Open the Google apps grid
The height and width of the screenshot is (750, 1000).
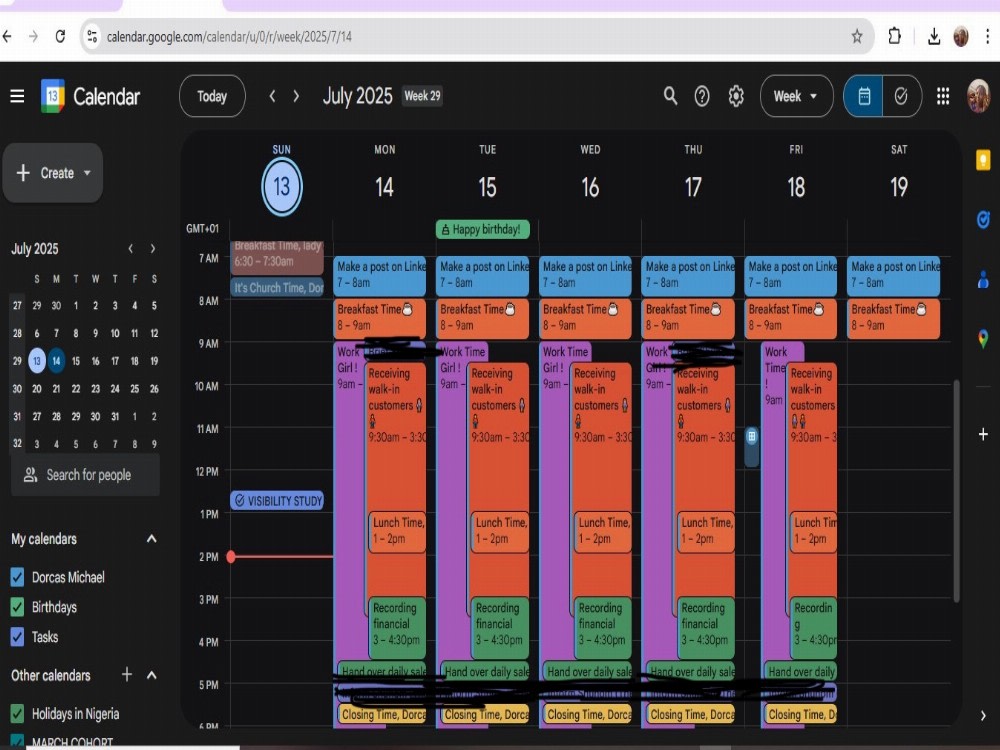coord(943,96)
